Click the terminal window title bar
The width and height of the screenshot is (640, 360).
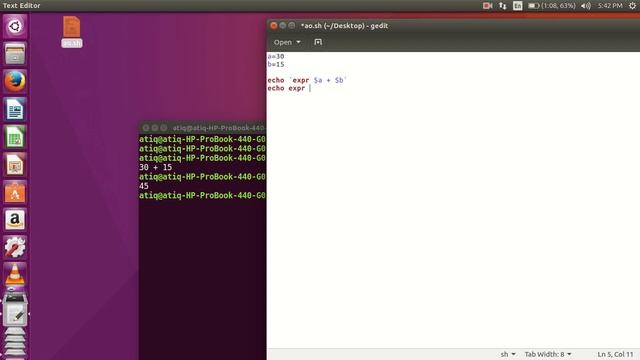pyautogui.click(x=202, y=128)
